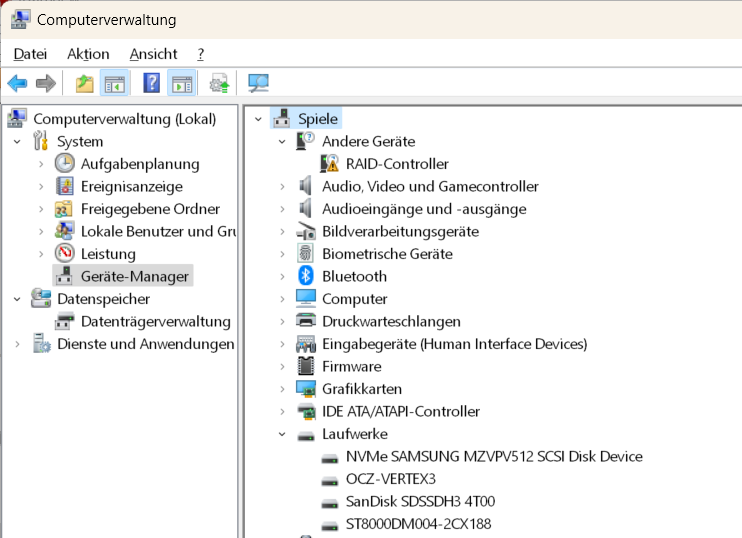
Task: Open the Datei menu
Action: [30, 54]
